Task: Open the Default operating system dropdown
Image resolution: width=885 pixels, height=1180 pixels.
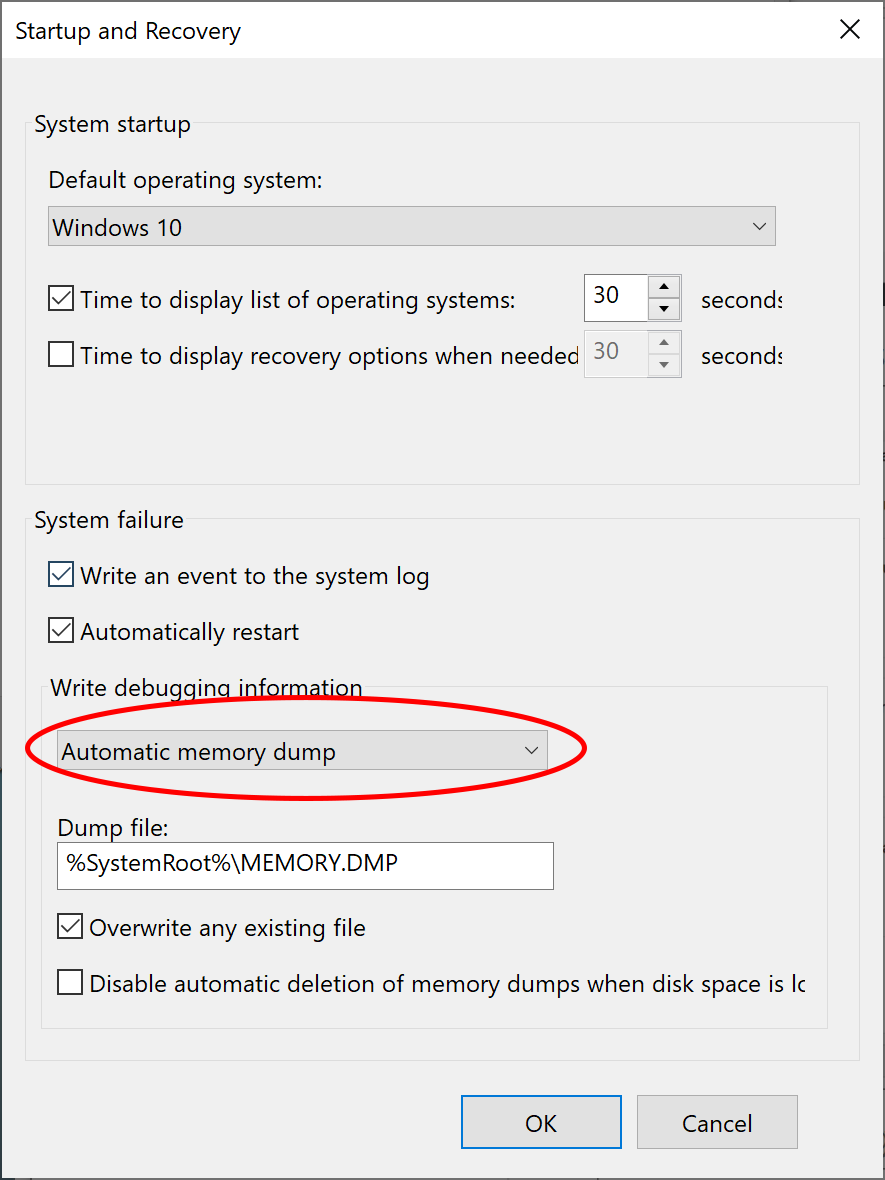Action: click(410, 227)
